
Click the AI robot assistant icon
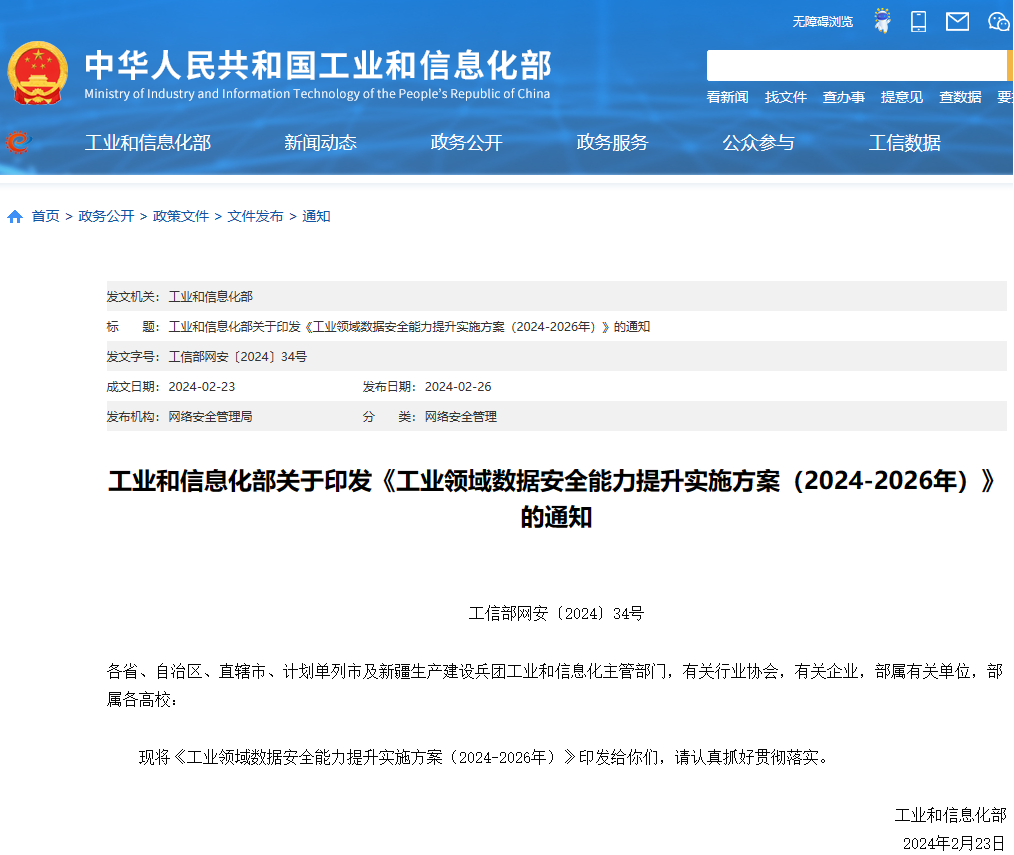[881, 21]
